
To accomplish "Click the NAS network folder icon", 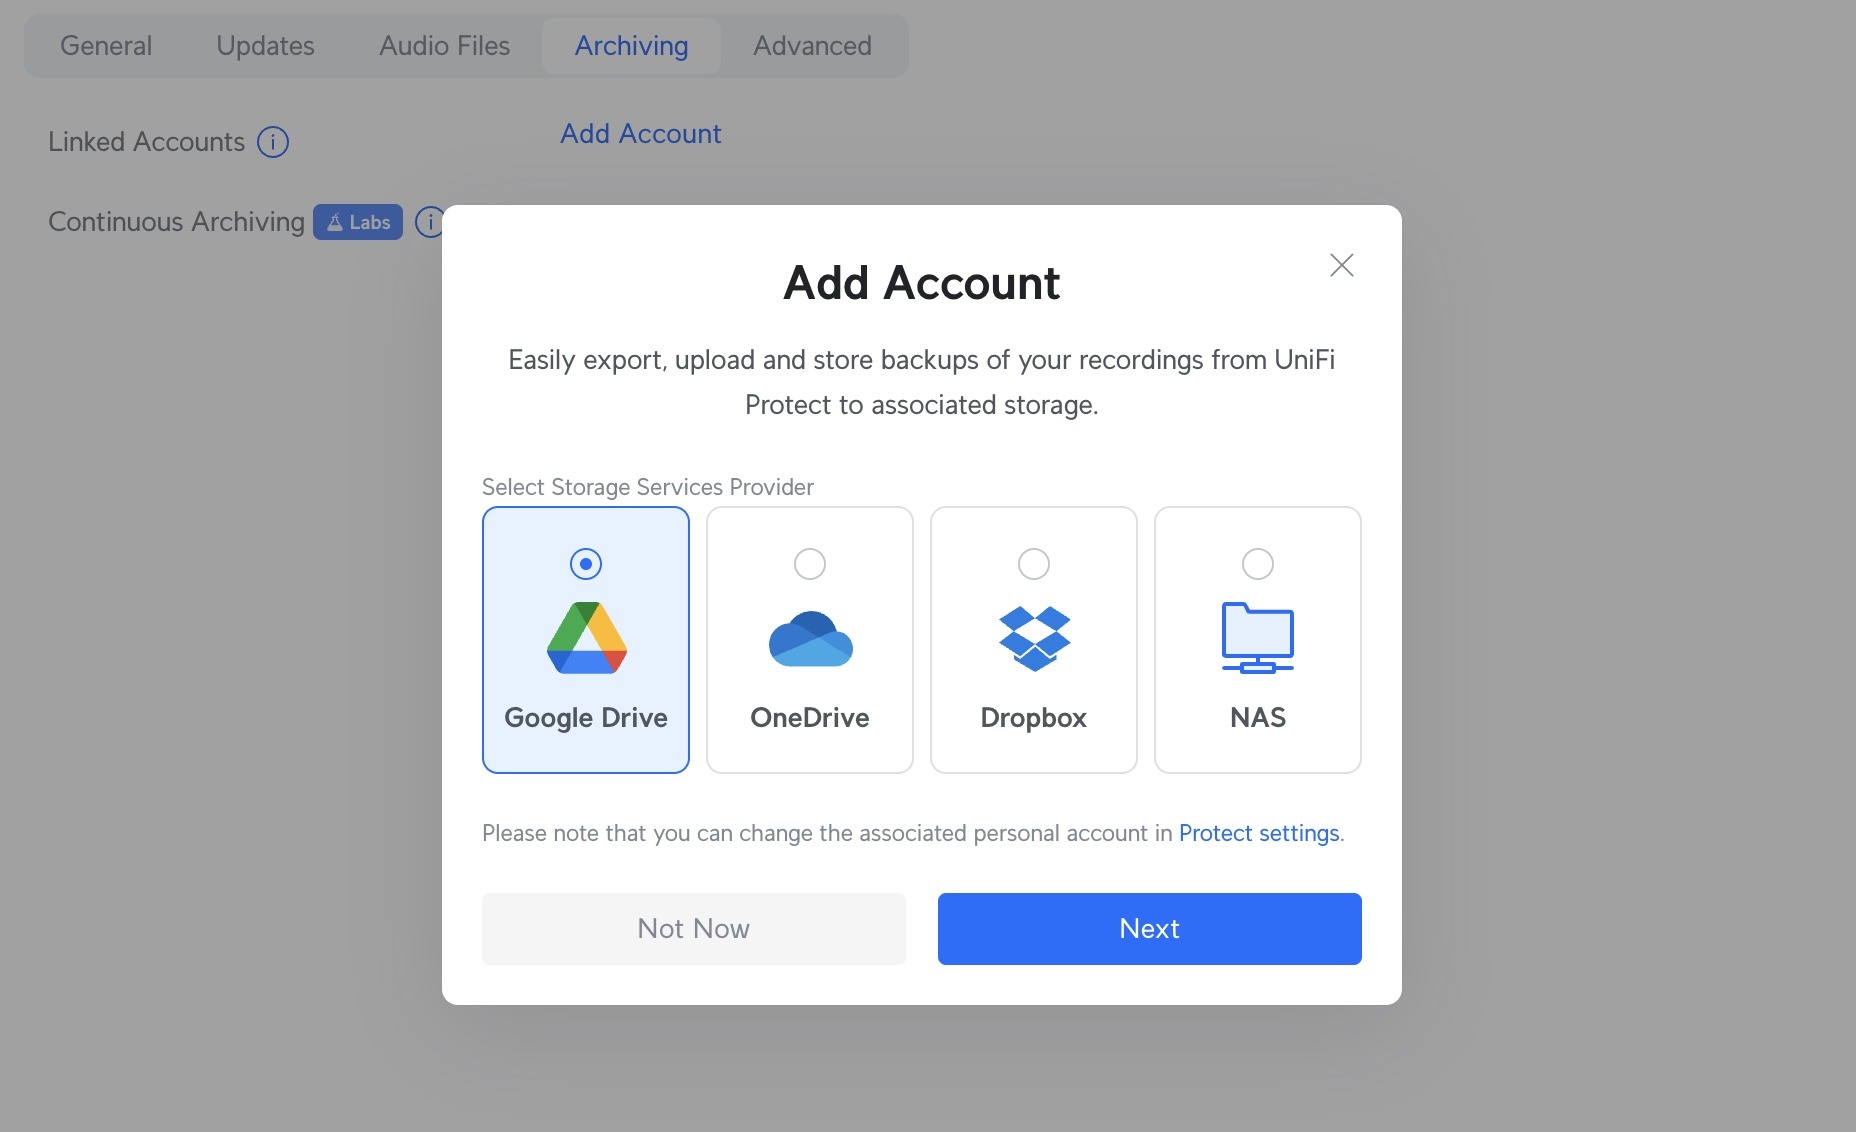I will pos(1257,638).
